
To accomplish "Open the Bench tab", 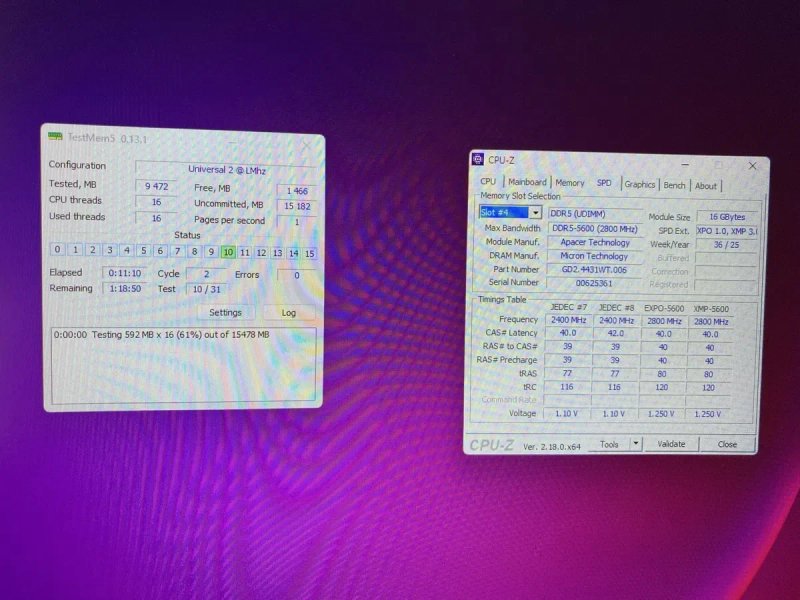I will [674, 185].
